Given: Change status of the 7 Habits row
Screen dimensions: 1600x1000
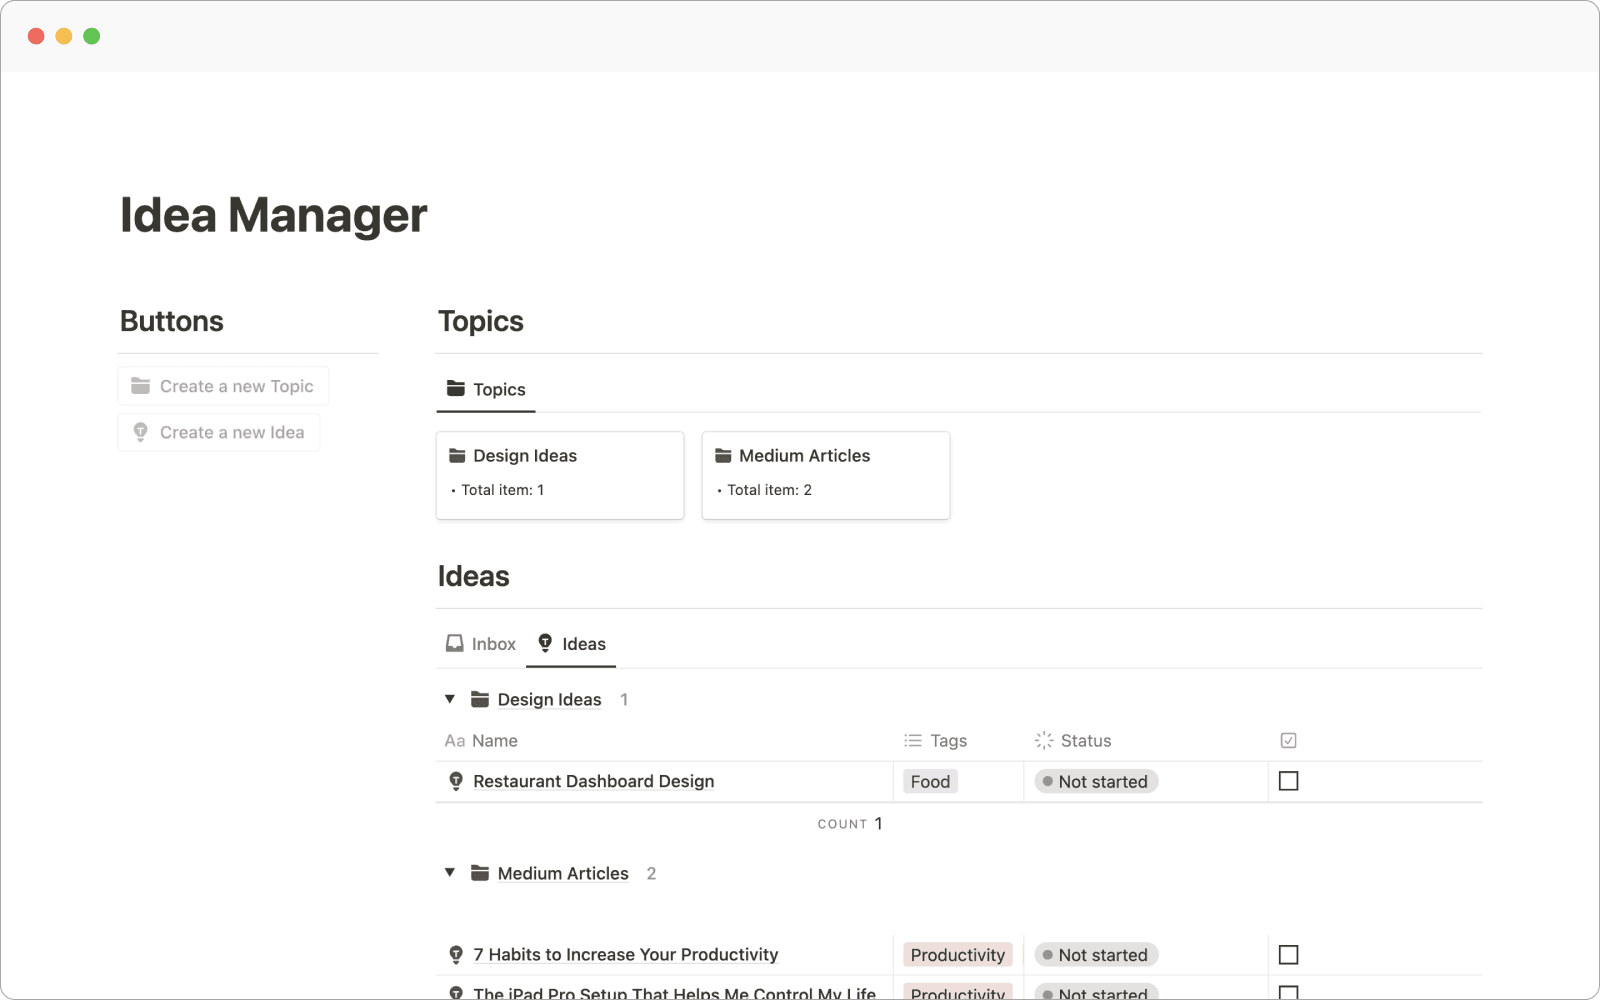Looking at the screenshot, I should pyautogui.click(x=1096, y=955).
